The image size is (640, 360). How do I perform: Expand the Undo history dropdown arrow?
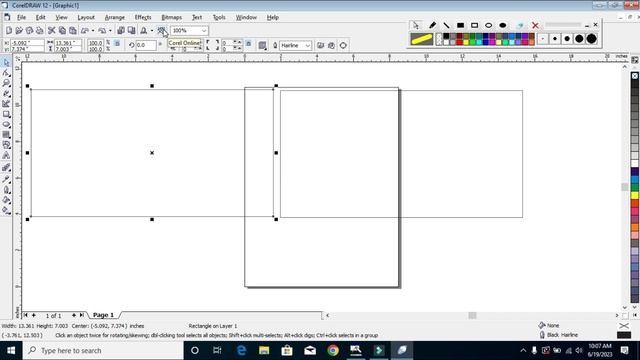(x=93, y=31)
